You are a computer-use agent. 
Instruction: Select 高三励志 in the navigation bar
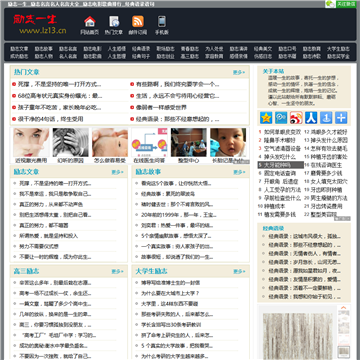click(190, 56)
